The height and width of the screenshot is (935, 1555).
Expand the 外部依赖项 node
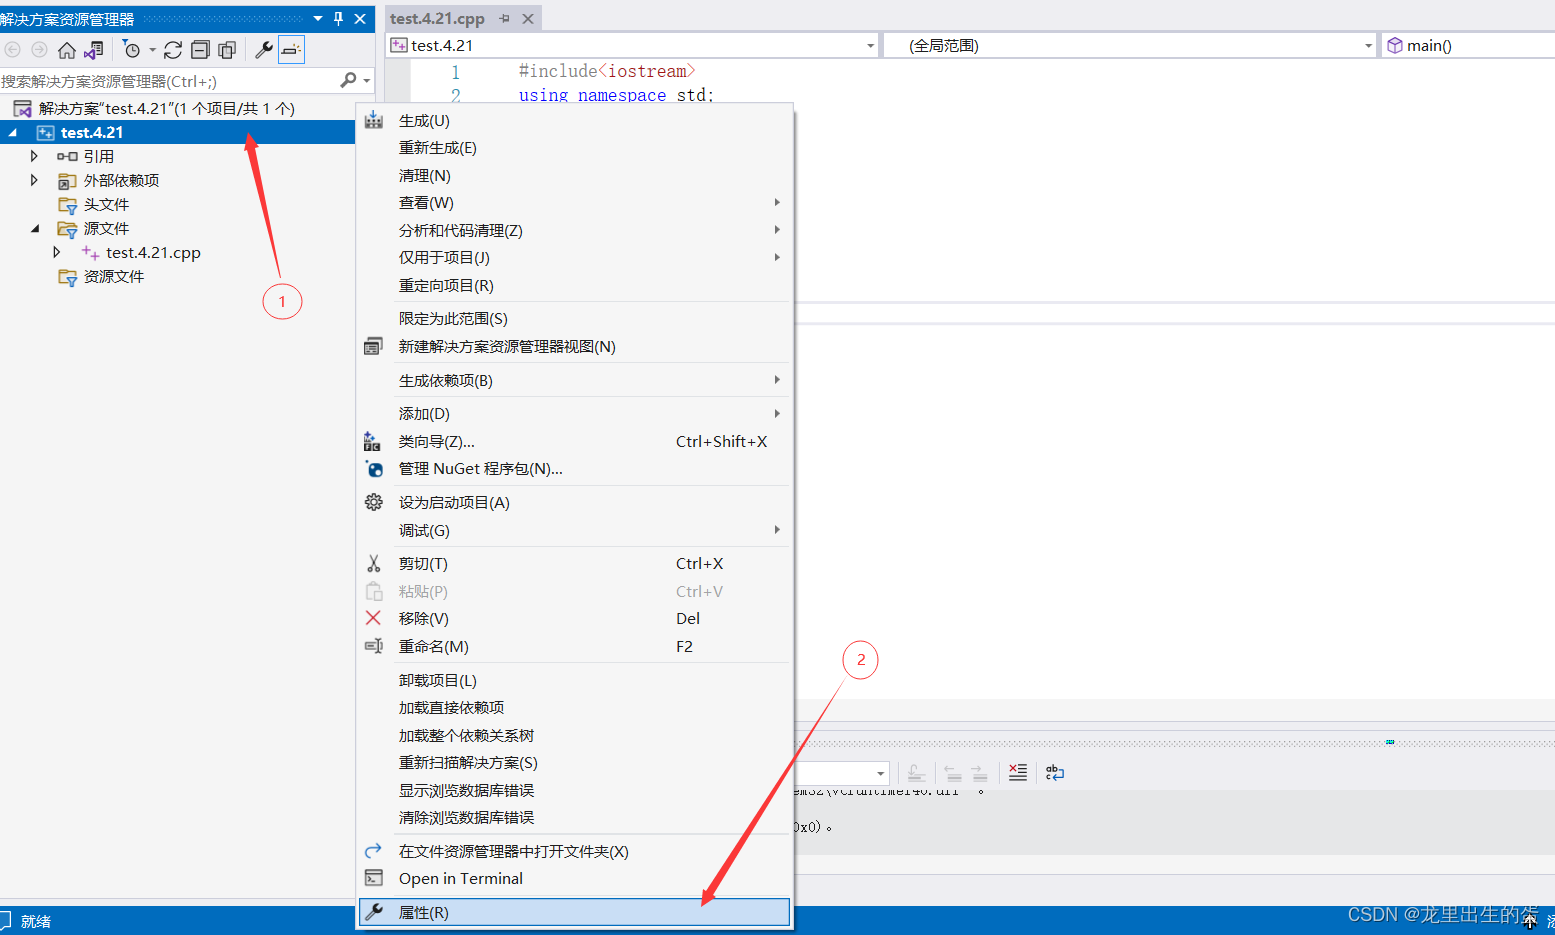coord(34,180)
